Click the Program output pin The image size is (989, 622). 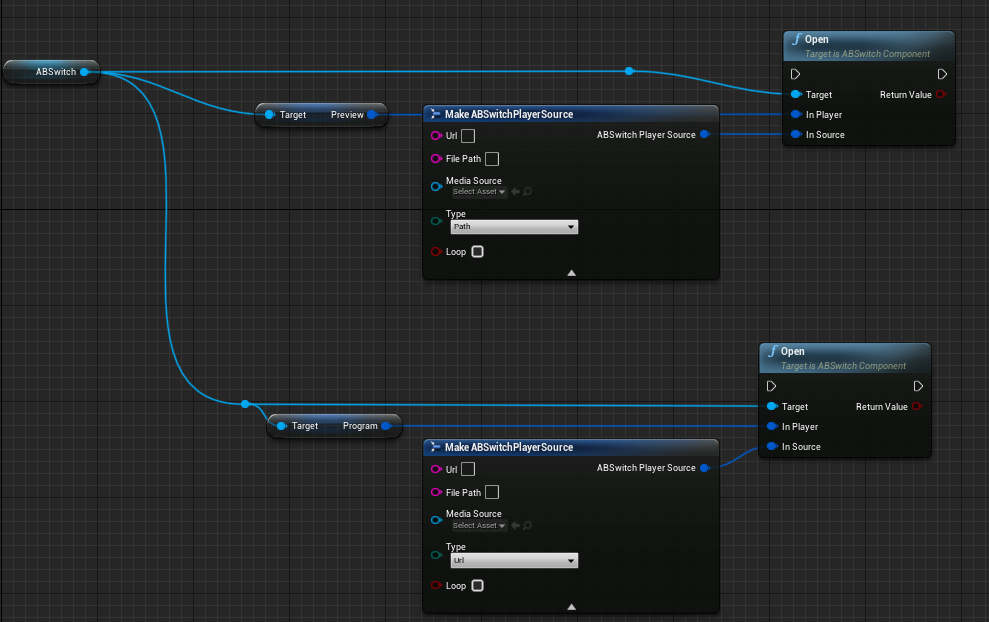[386, 426]
